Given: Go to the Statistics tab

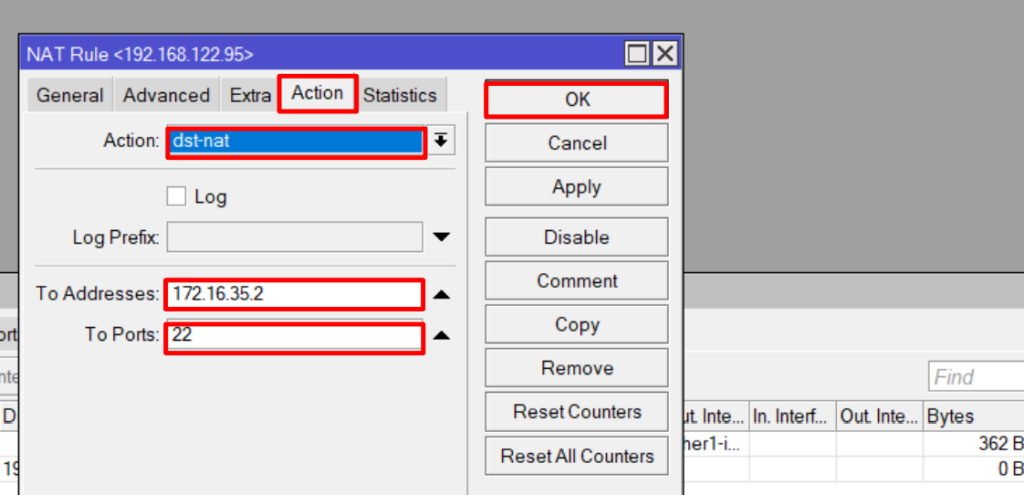Looking at the screenshot, I should point(400,96).
